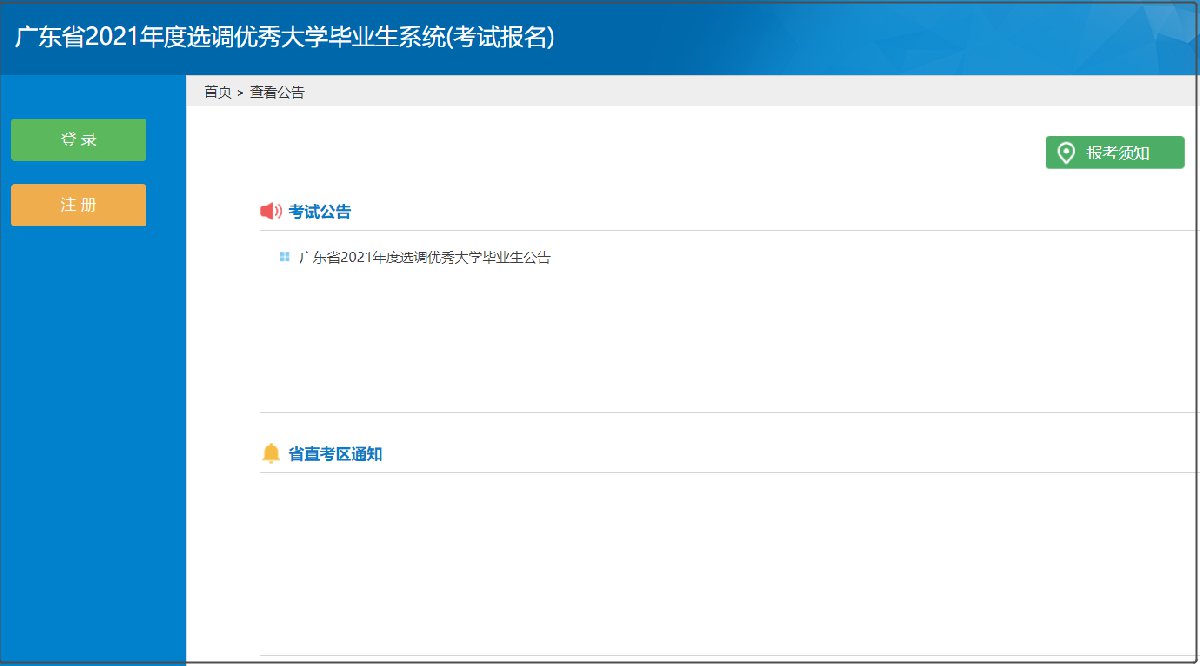This screenshot has height=666, width=1200.
Task: Go to 首页 in the breadcrumb
Action: pyautogui.click(x=218, y=92)
